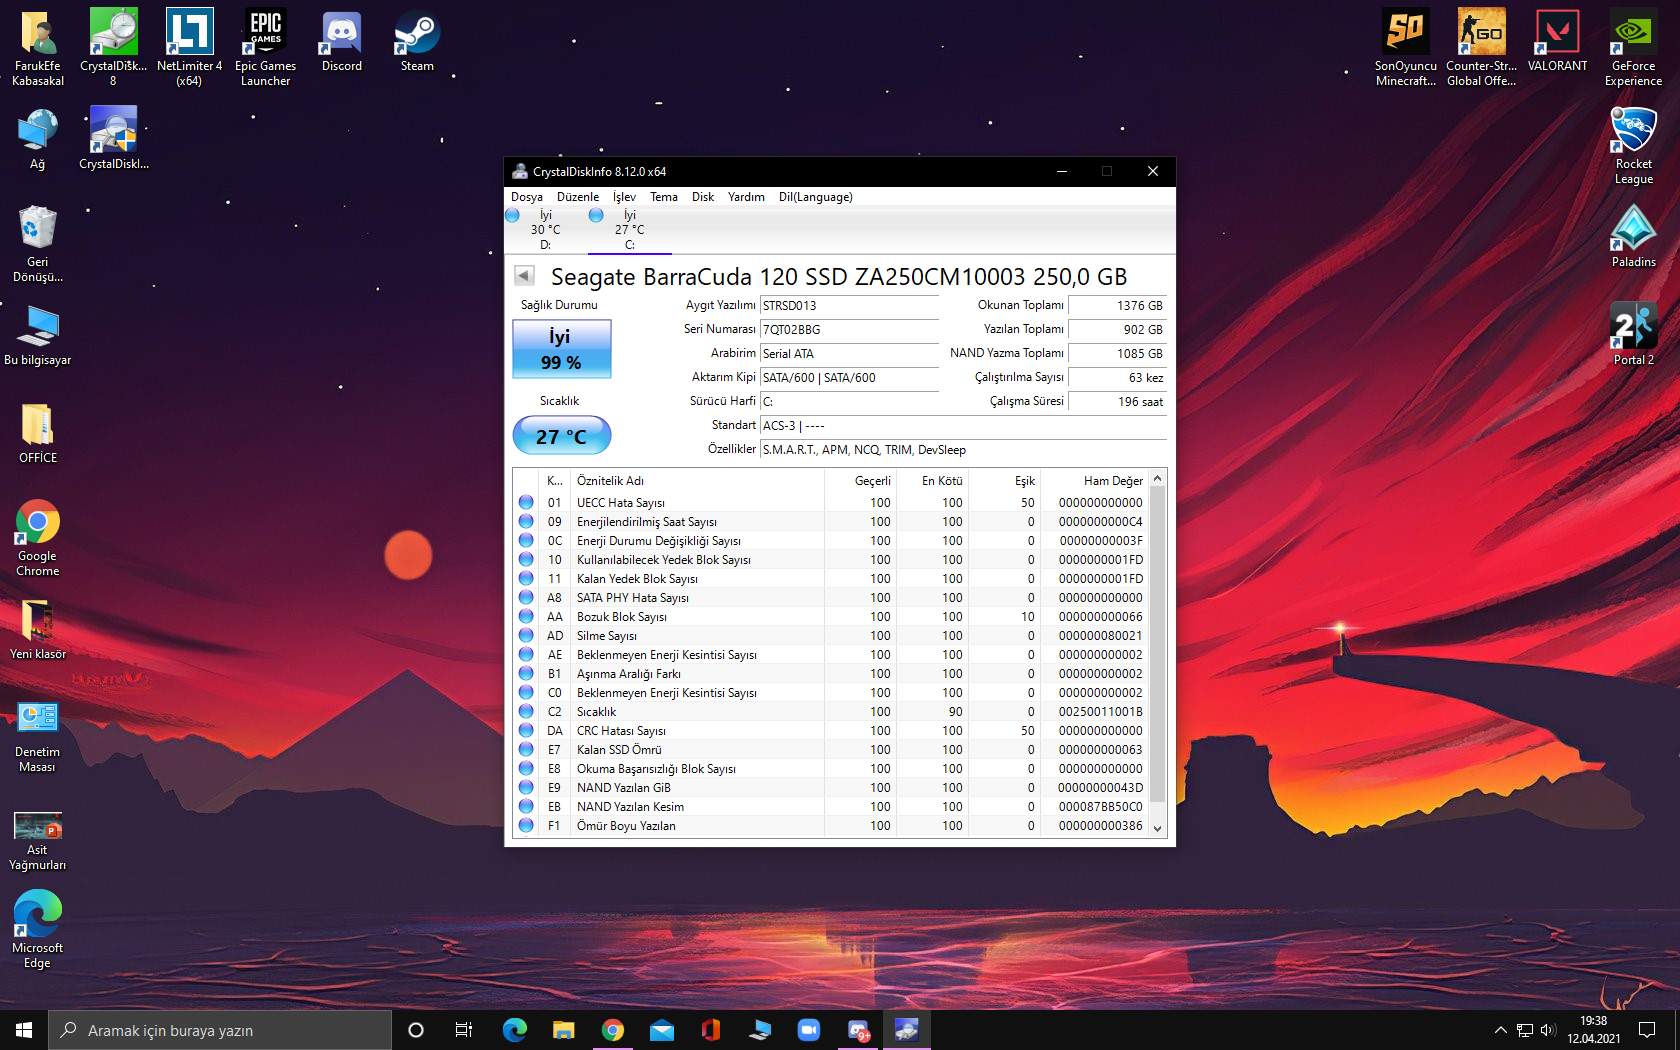The width and height of the screenshot is (1680, 1050).
Task: Open Dosya menu
Action: (527, 197)
